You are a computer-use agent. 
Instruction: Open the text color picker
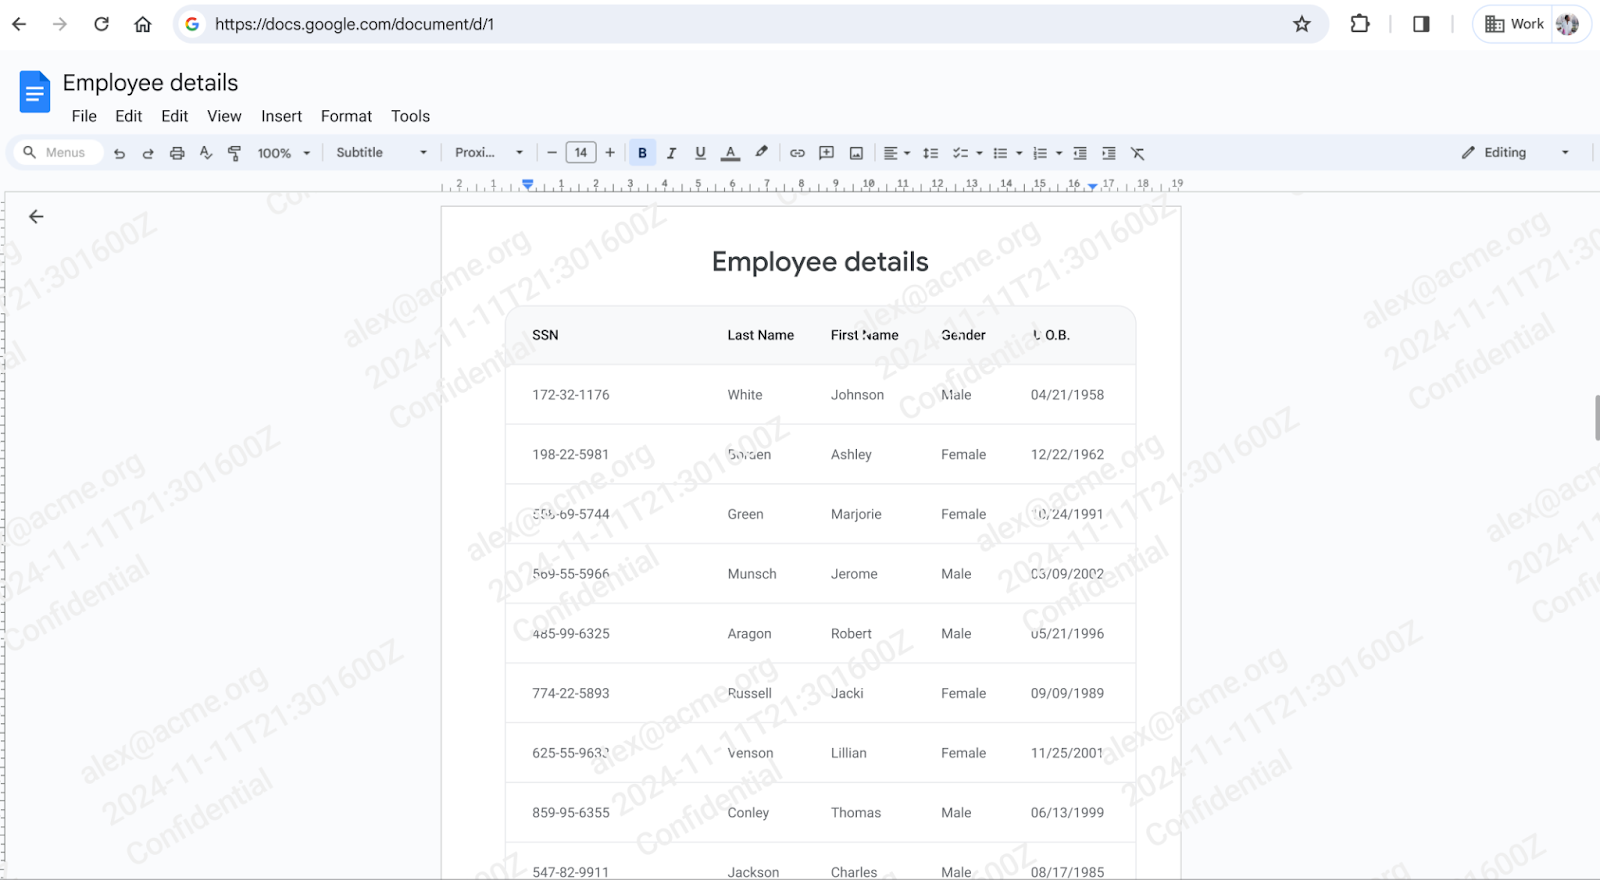coord(731,153)
